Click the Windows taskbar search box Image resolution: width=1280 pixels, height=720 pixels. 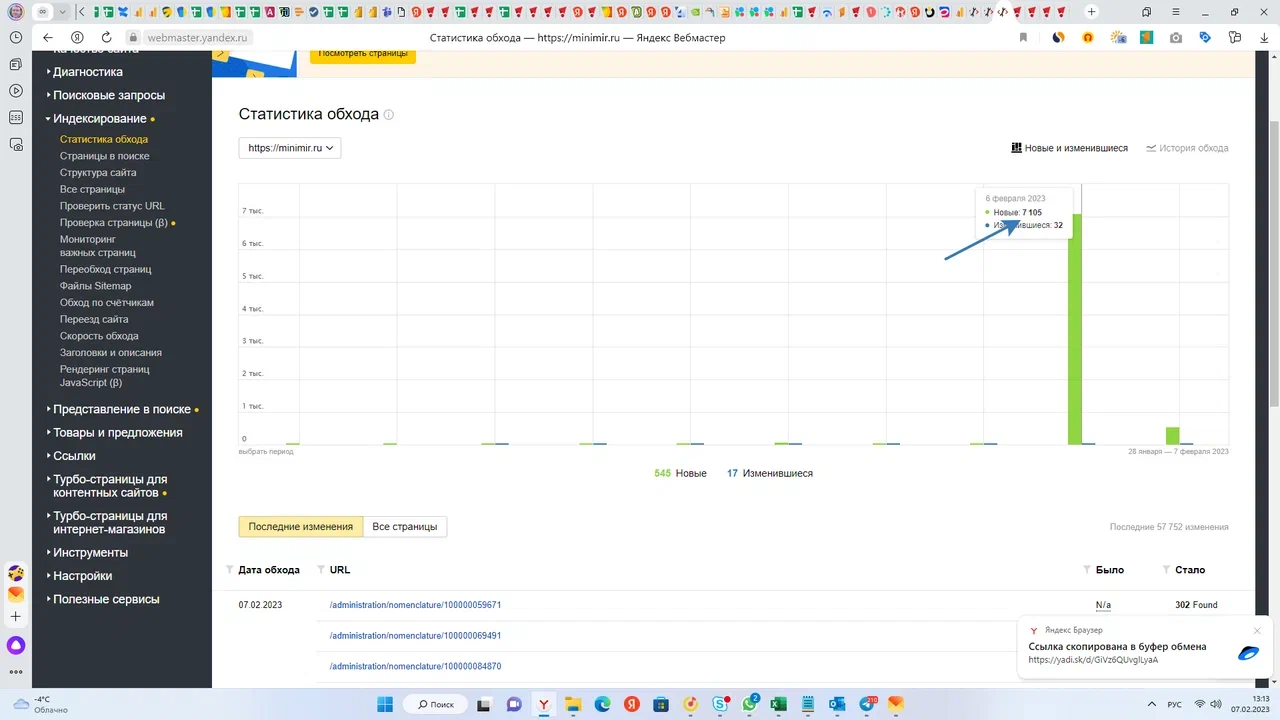(x=436, y=704)
